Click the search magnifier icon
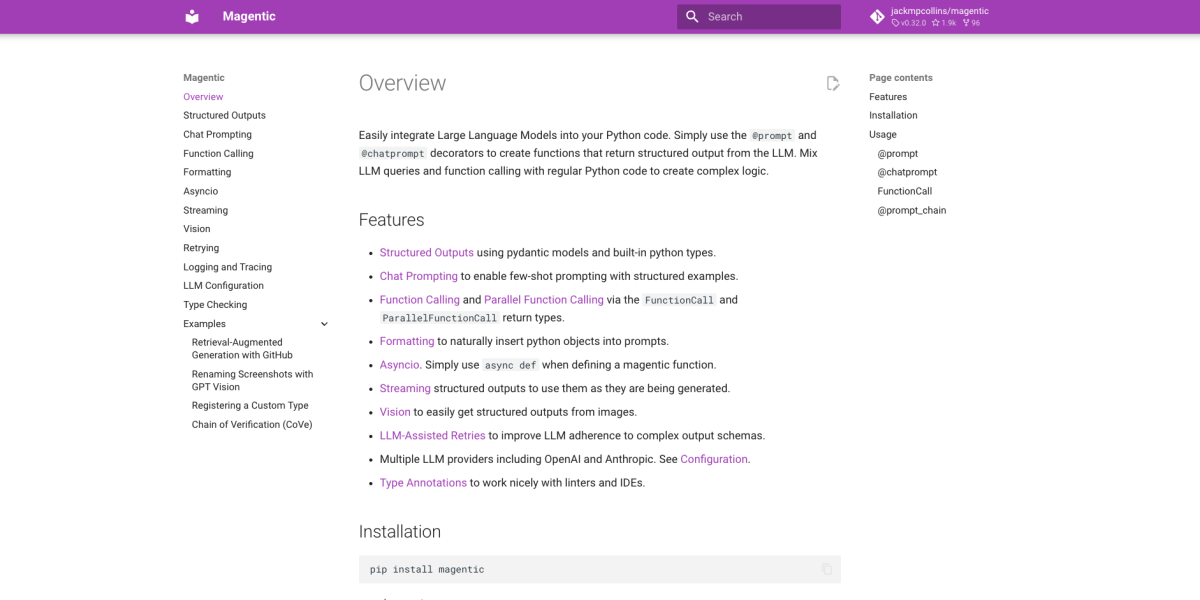Screen dimensions: 1200x600 pos(691,17)
